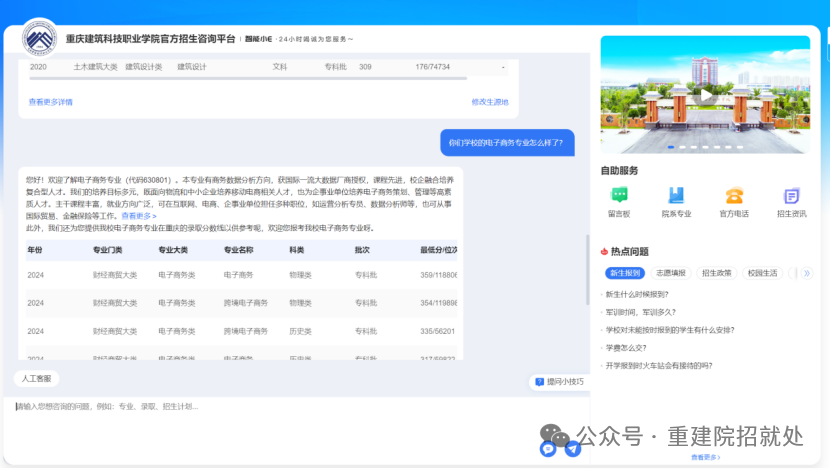Image resolution: width=830 pixels, height=469 pixels.
Task: Click the 留言板 message board icon
Action: [x=619, y=196]
